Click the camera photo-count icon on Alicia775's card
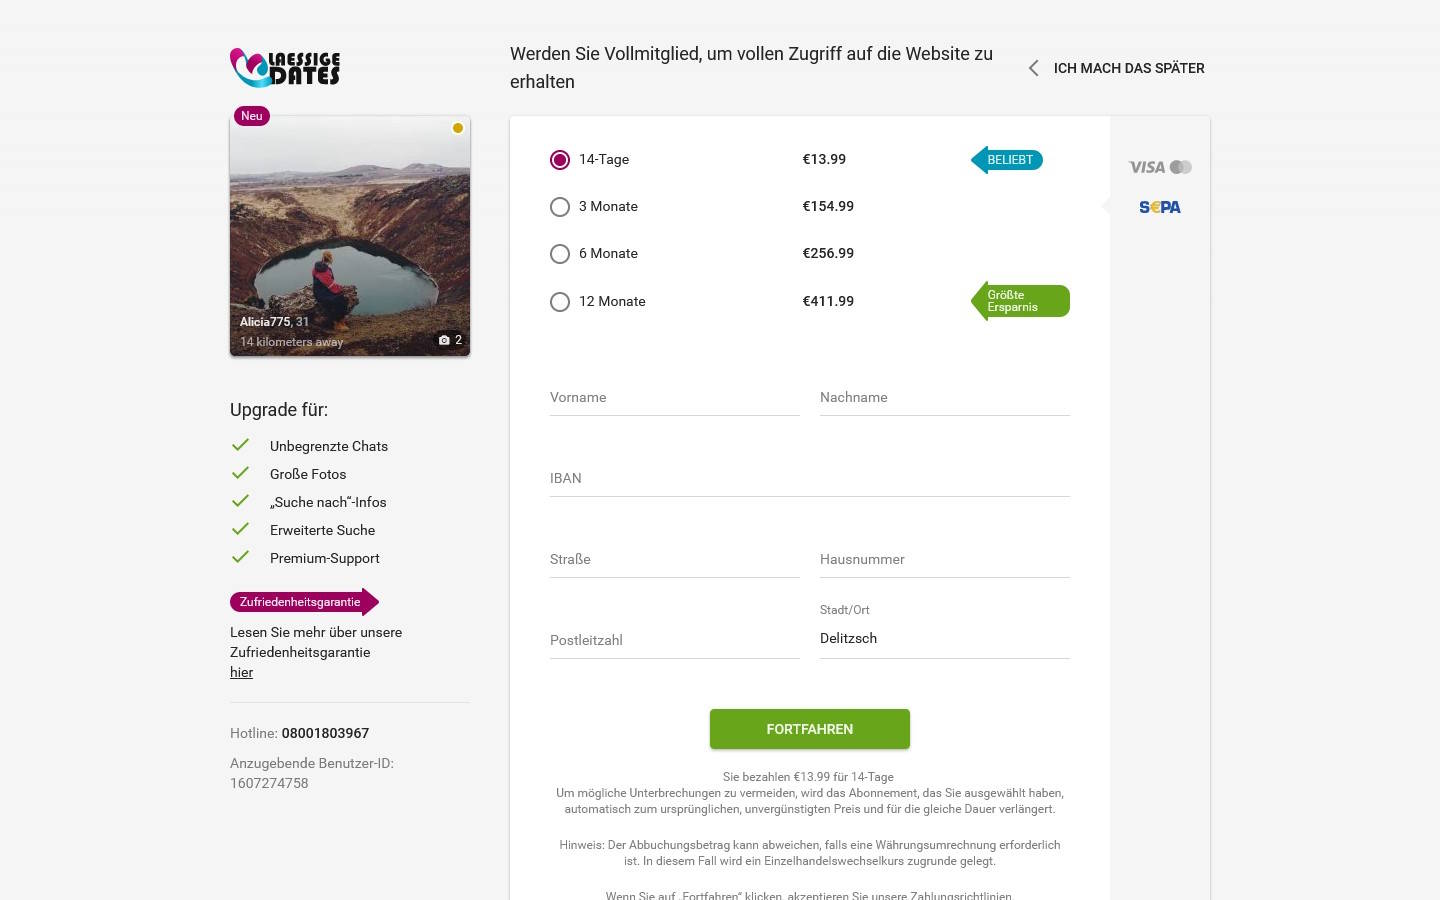The height and width of the screenshot is (900, 1440). coord(446,340)
